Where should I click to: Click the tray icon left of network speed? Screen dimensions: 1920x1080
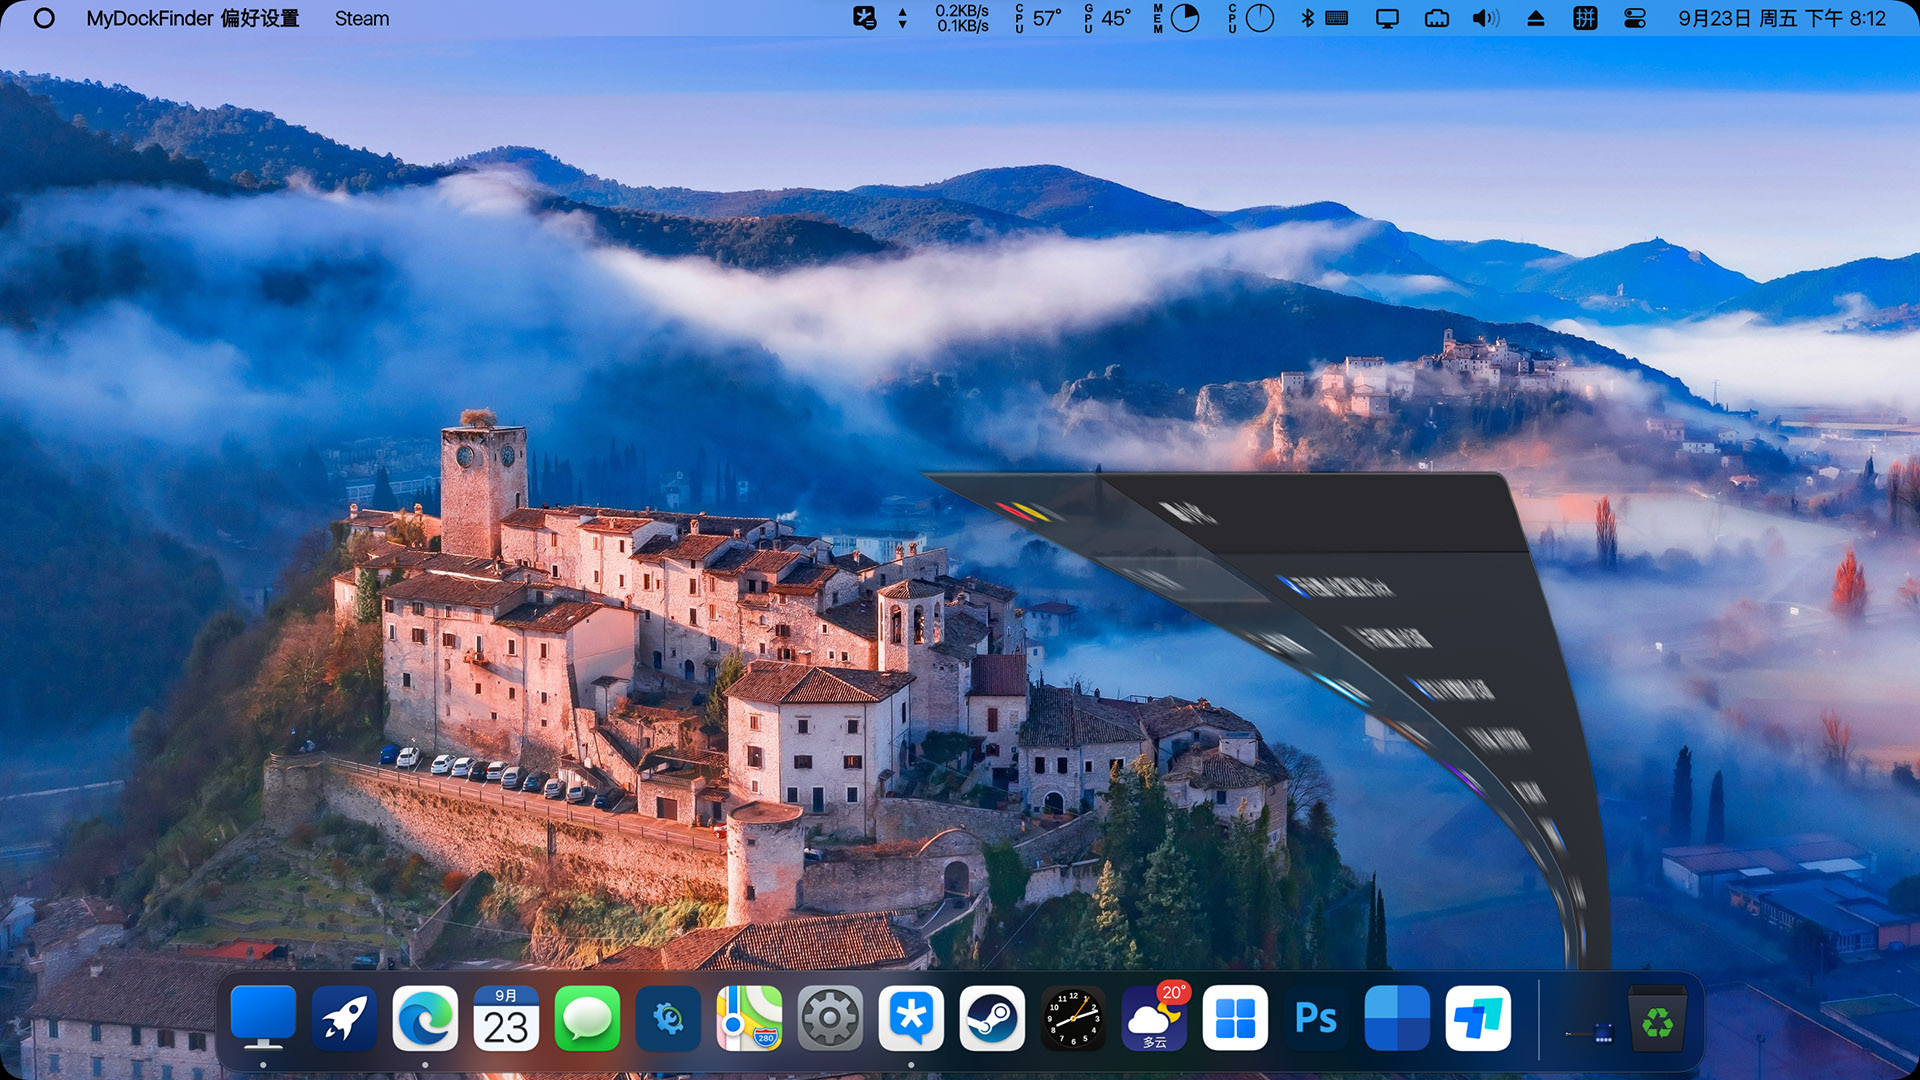tap(865, 18)
